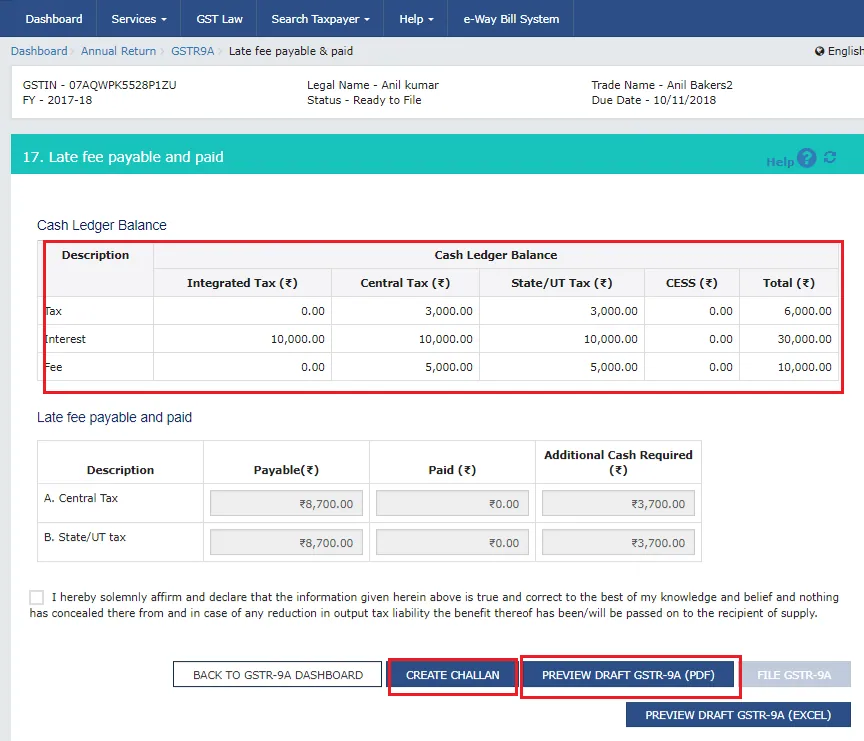Click Fee row State/UT Tax 5,000.00

pyautogui.click(x=613, y=367)
